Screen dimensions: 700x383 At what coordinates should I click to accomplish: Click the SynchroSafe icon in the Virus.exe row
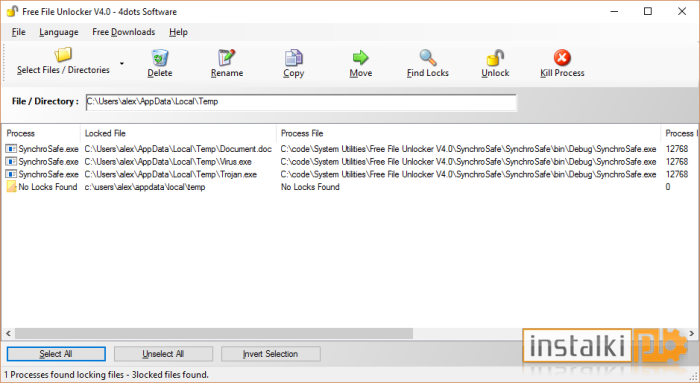click(11, 161)
